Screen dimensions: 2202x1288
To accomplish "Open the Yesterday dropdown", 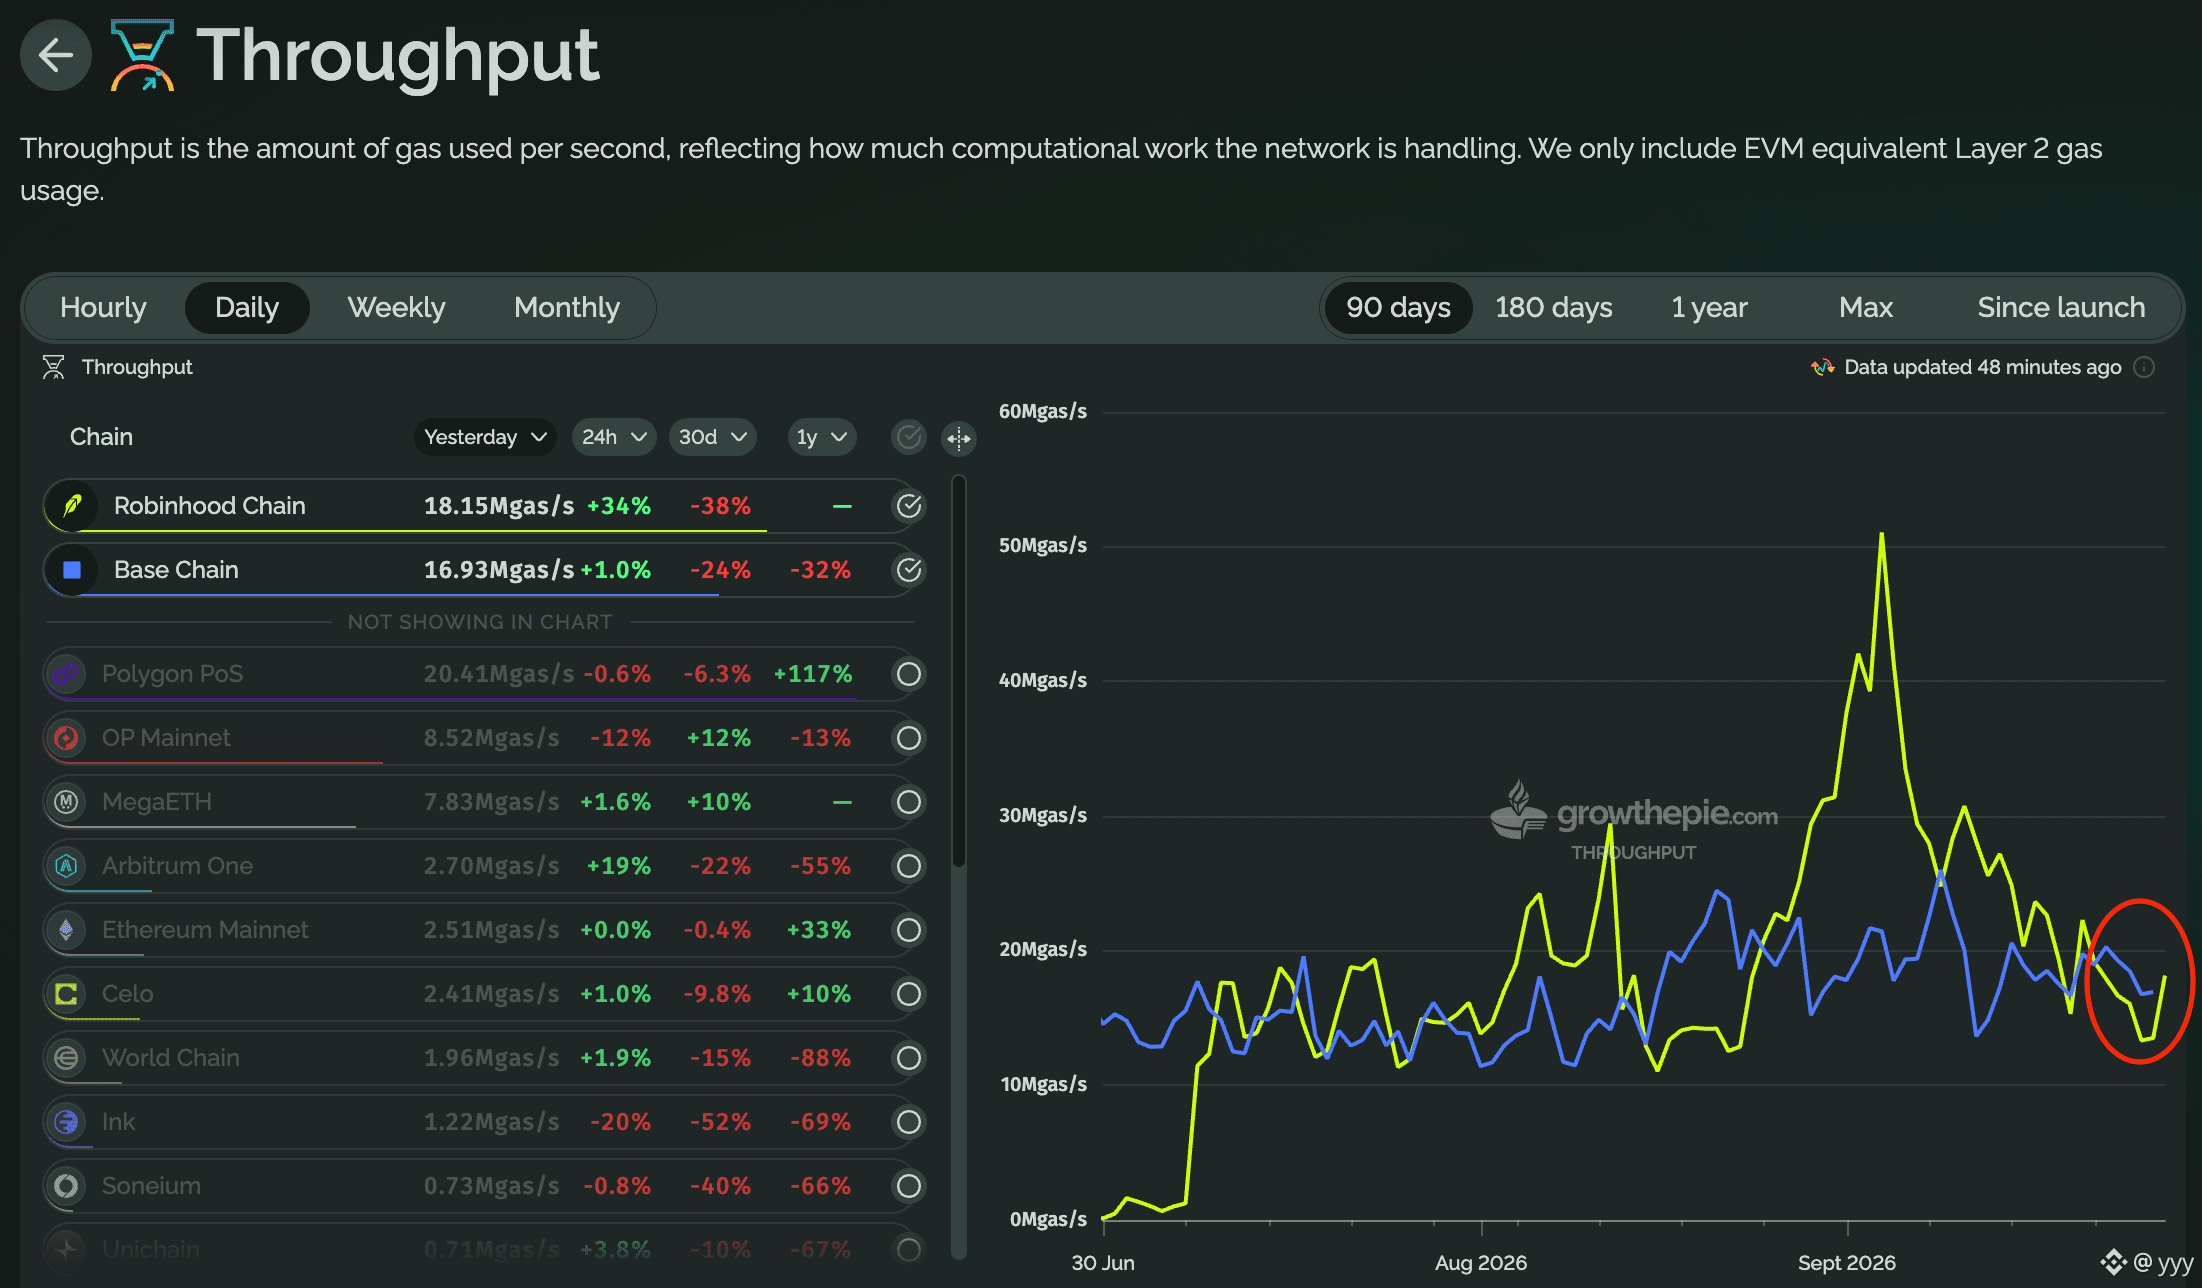I will point(485,437).
